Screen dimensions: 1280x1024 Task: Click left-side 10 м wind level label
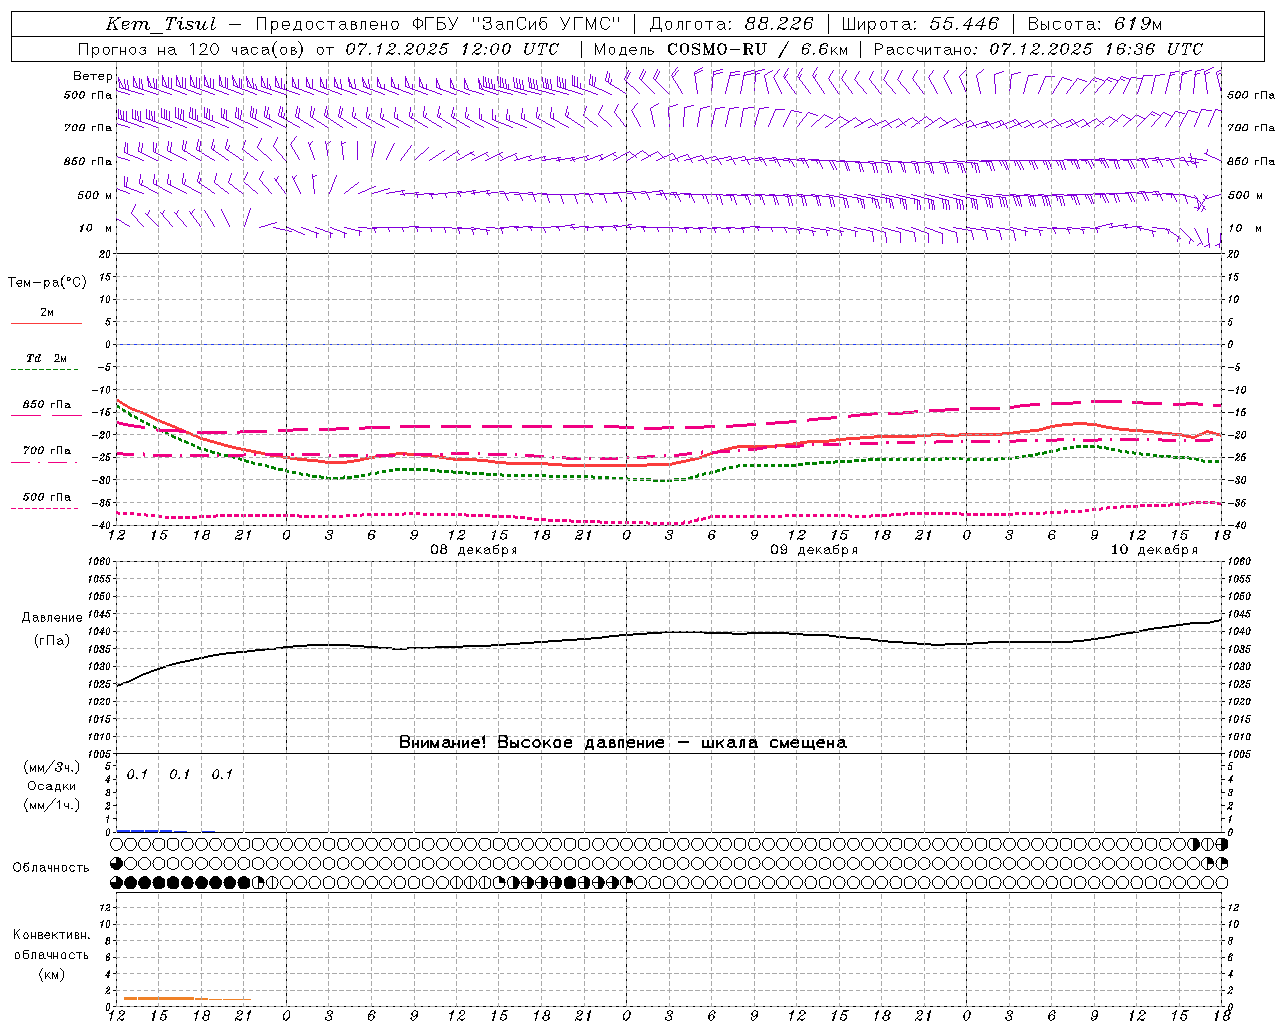[x=96, y=228]
